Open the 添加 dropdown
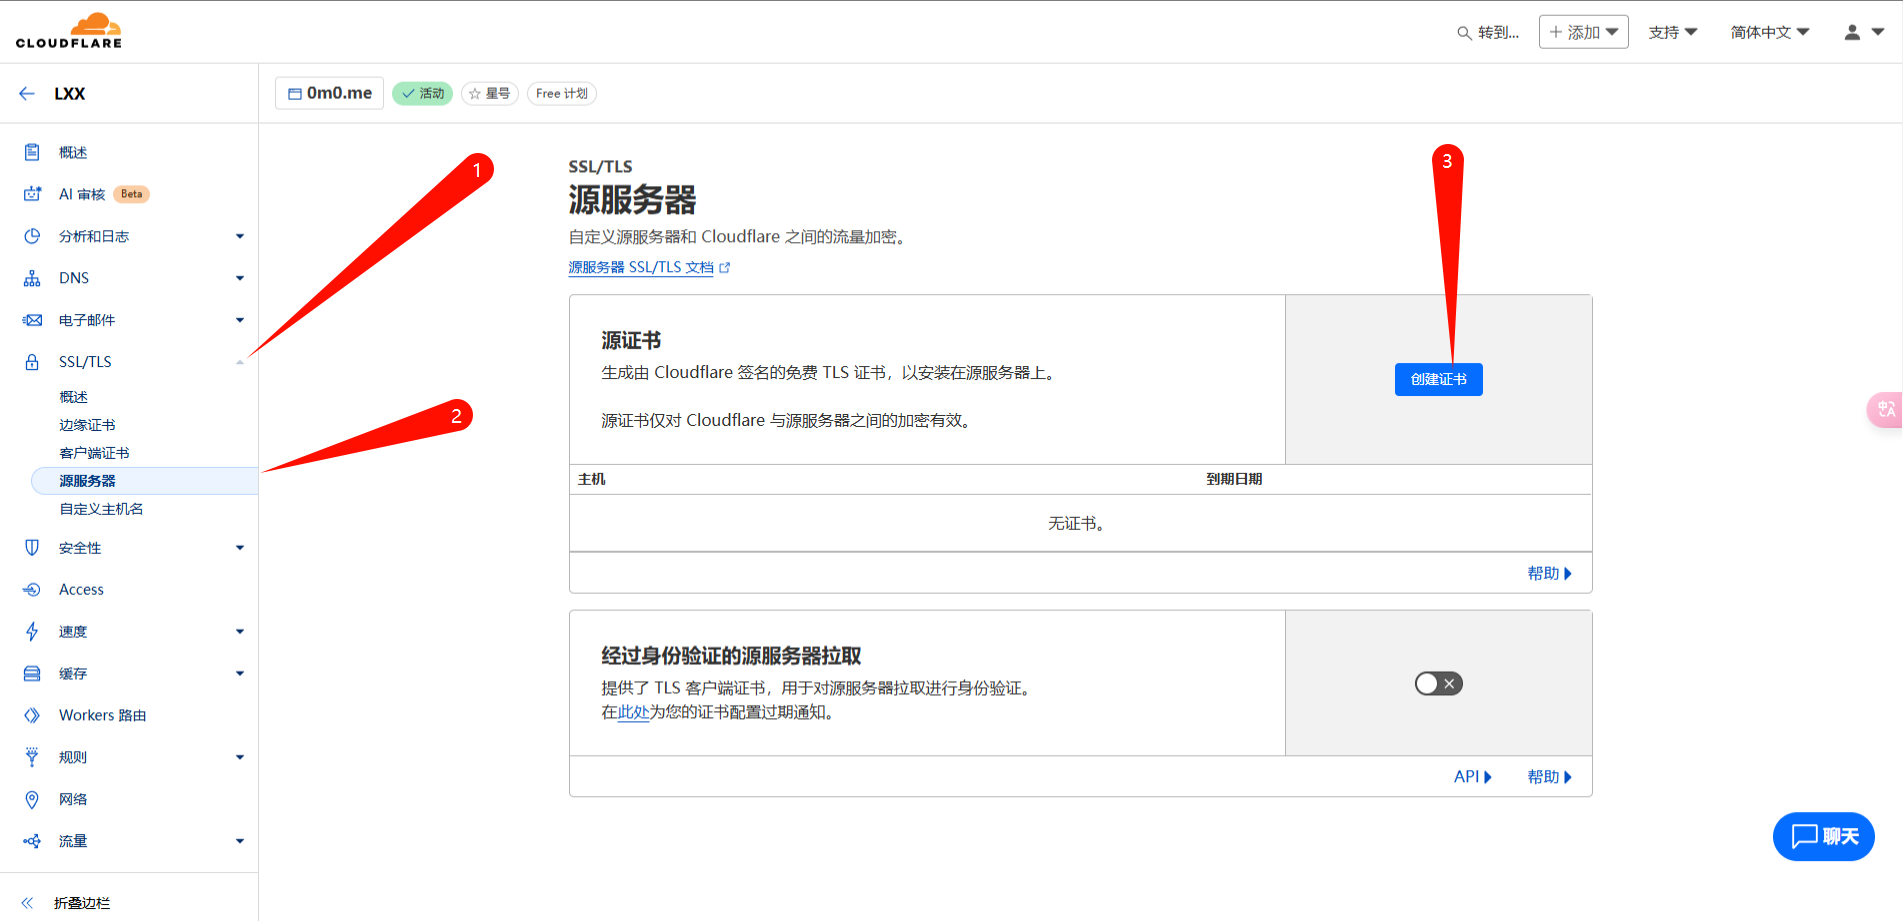Screen dimensions: 1903x921 pos(1583,32)
